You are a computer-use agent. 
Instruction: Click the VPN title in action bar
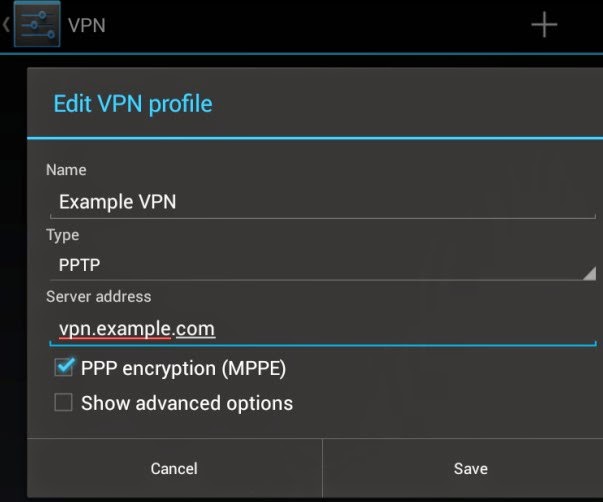87,25
